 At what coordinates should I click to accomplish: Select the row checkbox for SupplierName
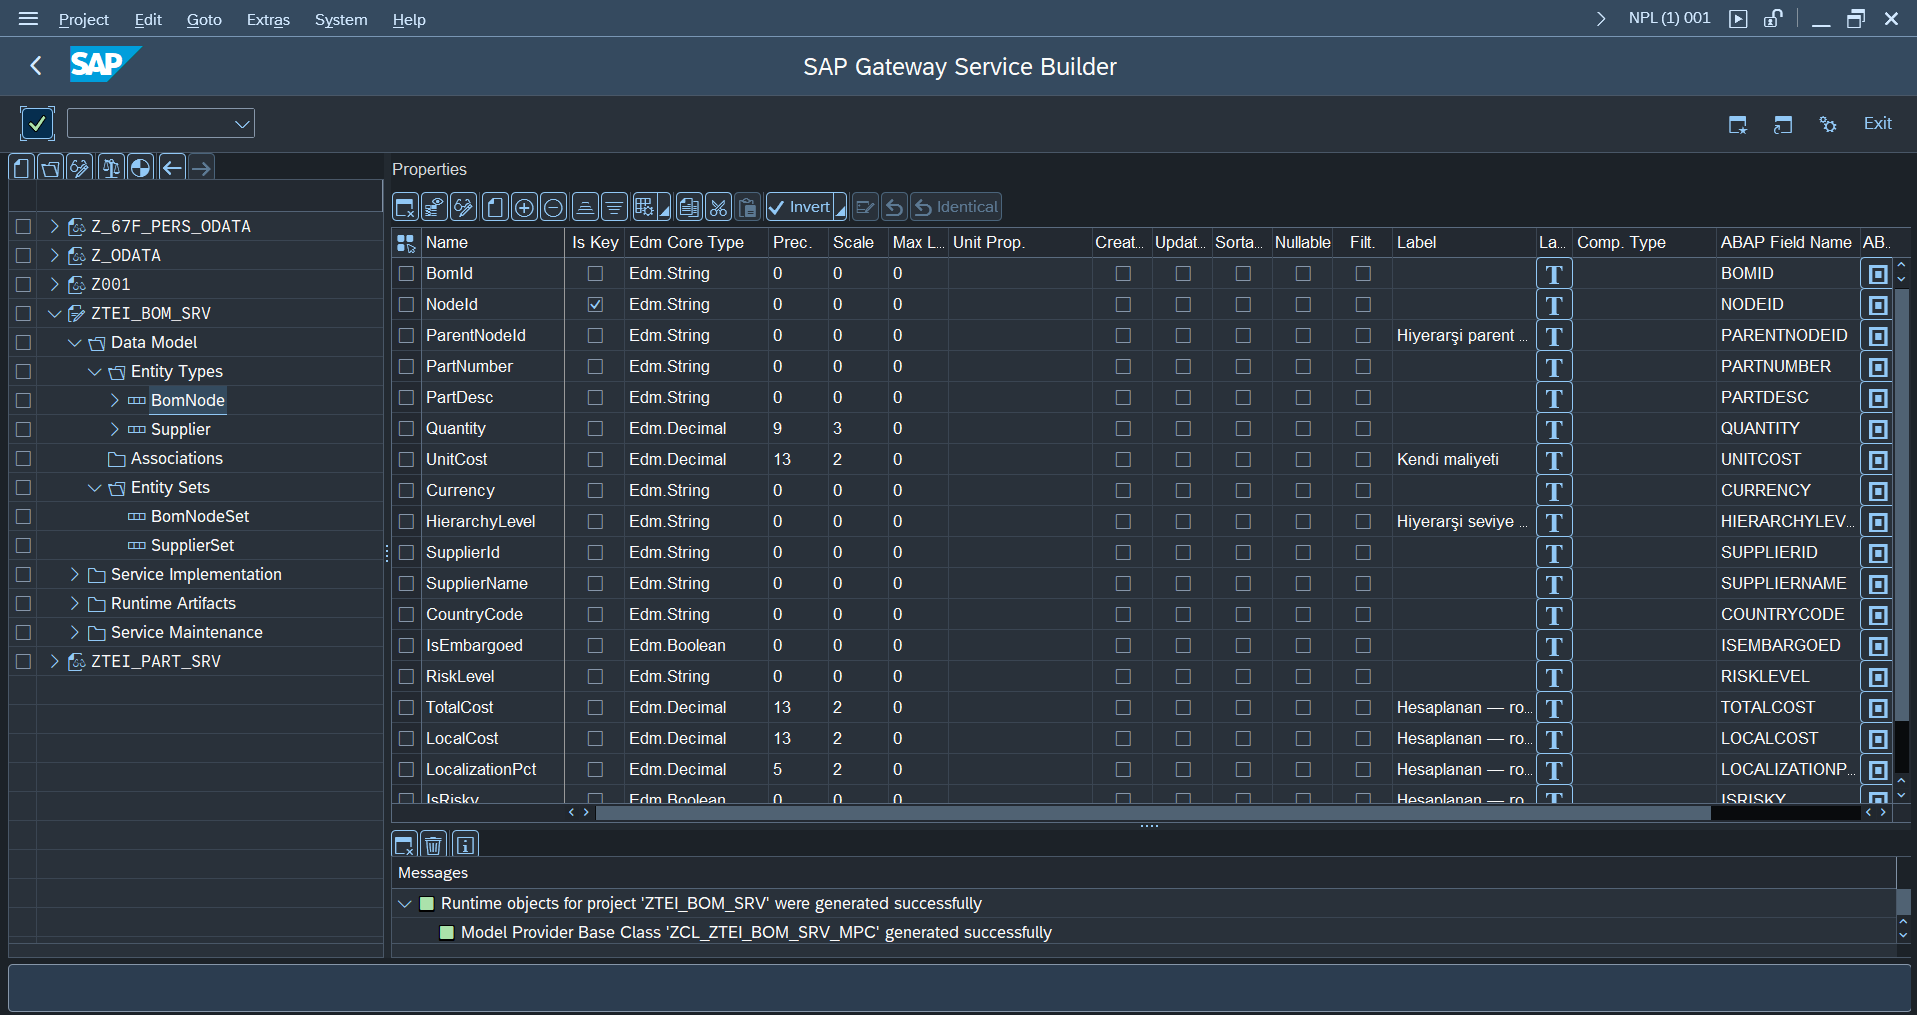[406, 583]
